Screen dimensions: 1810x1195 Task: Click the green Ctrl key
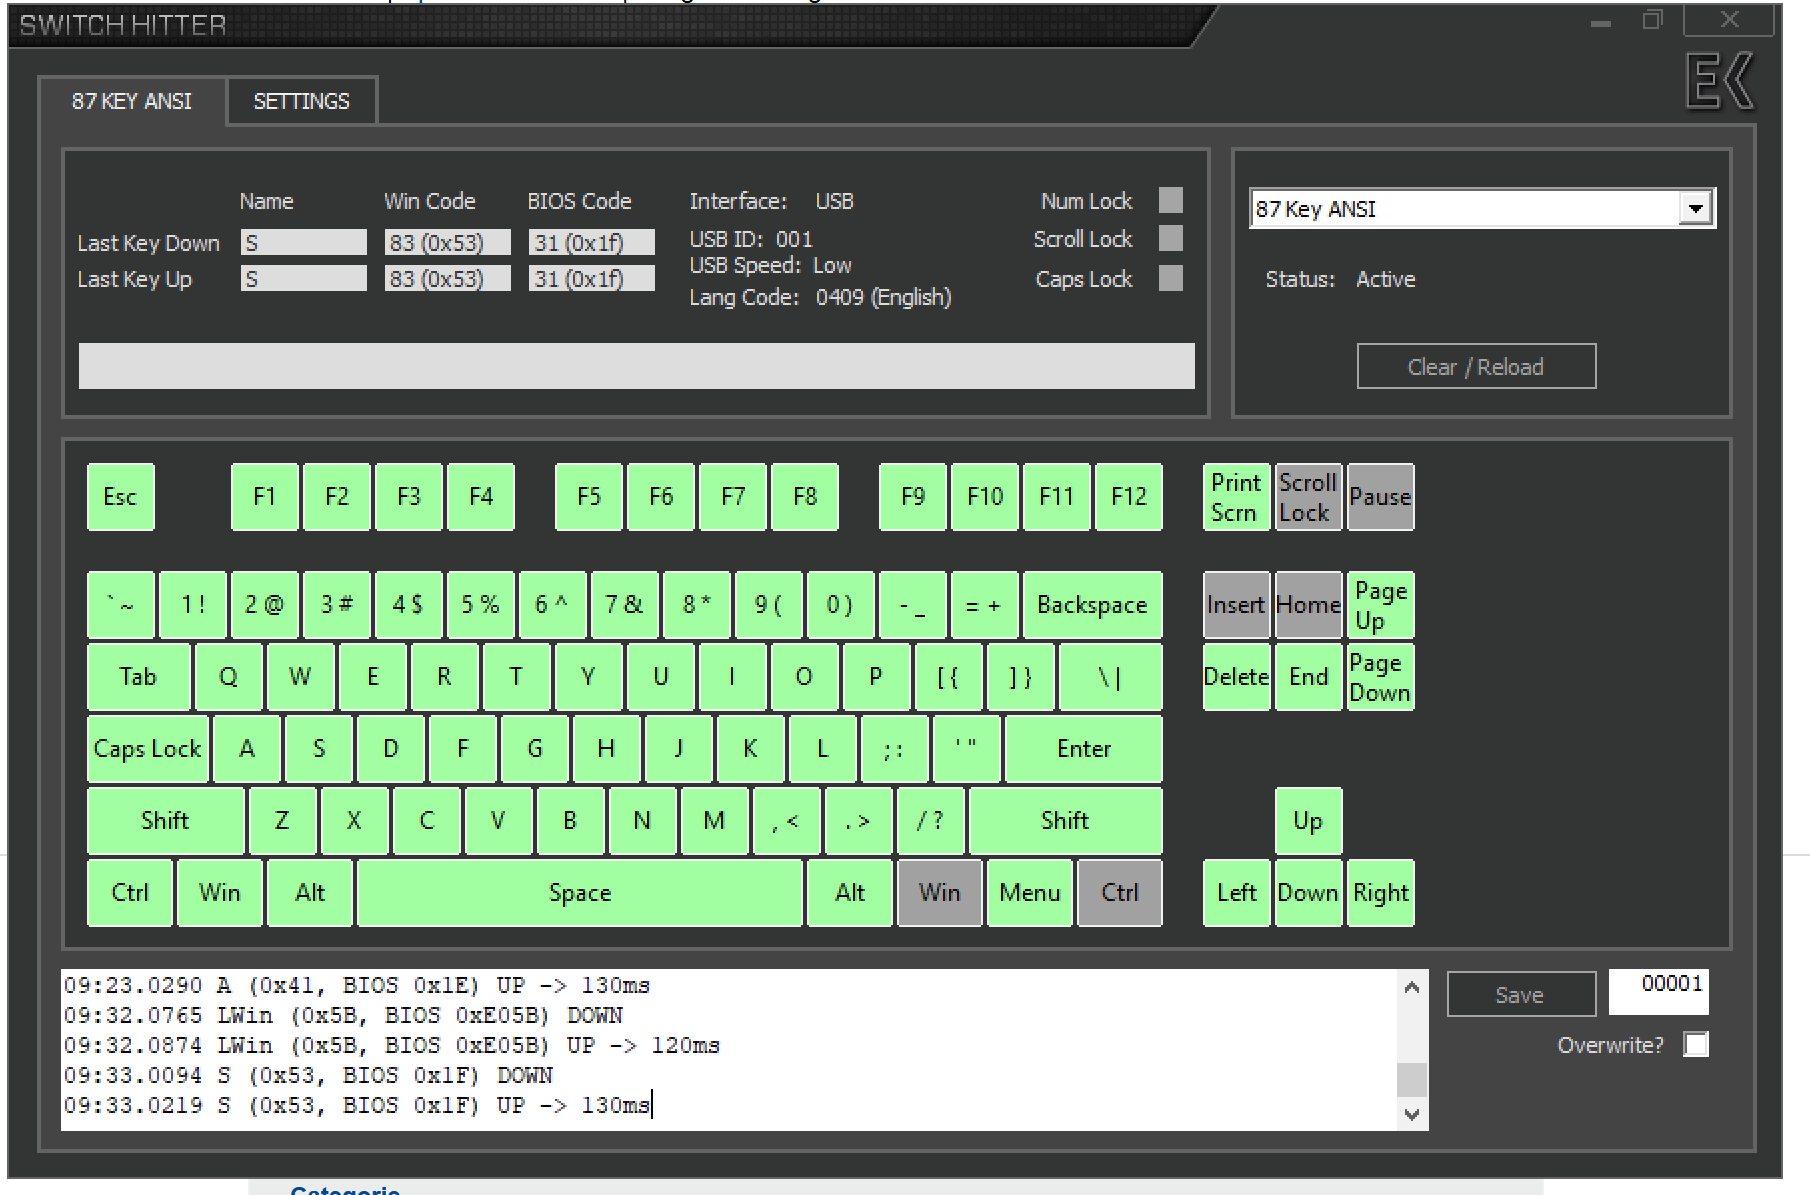pos(130,893)
